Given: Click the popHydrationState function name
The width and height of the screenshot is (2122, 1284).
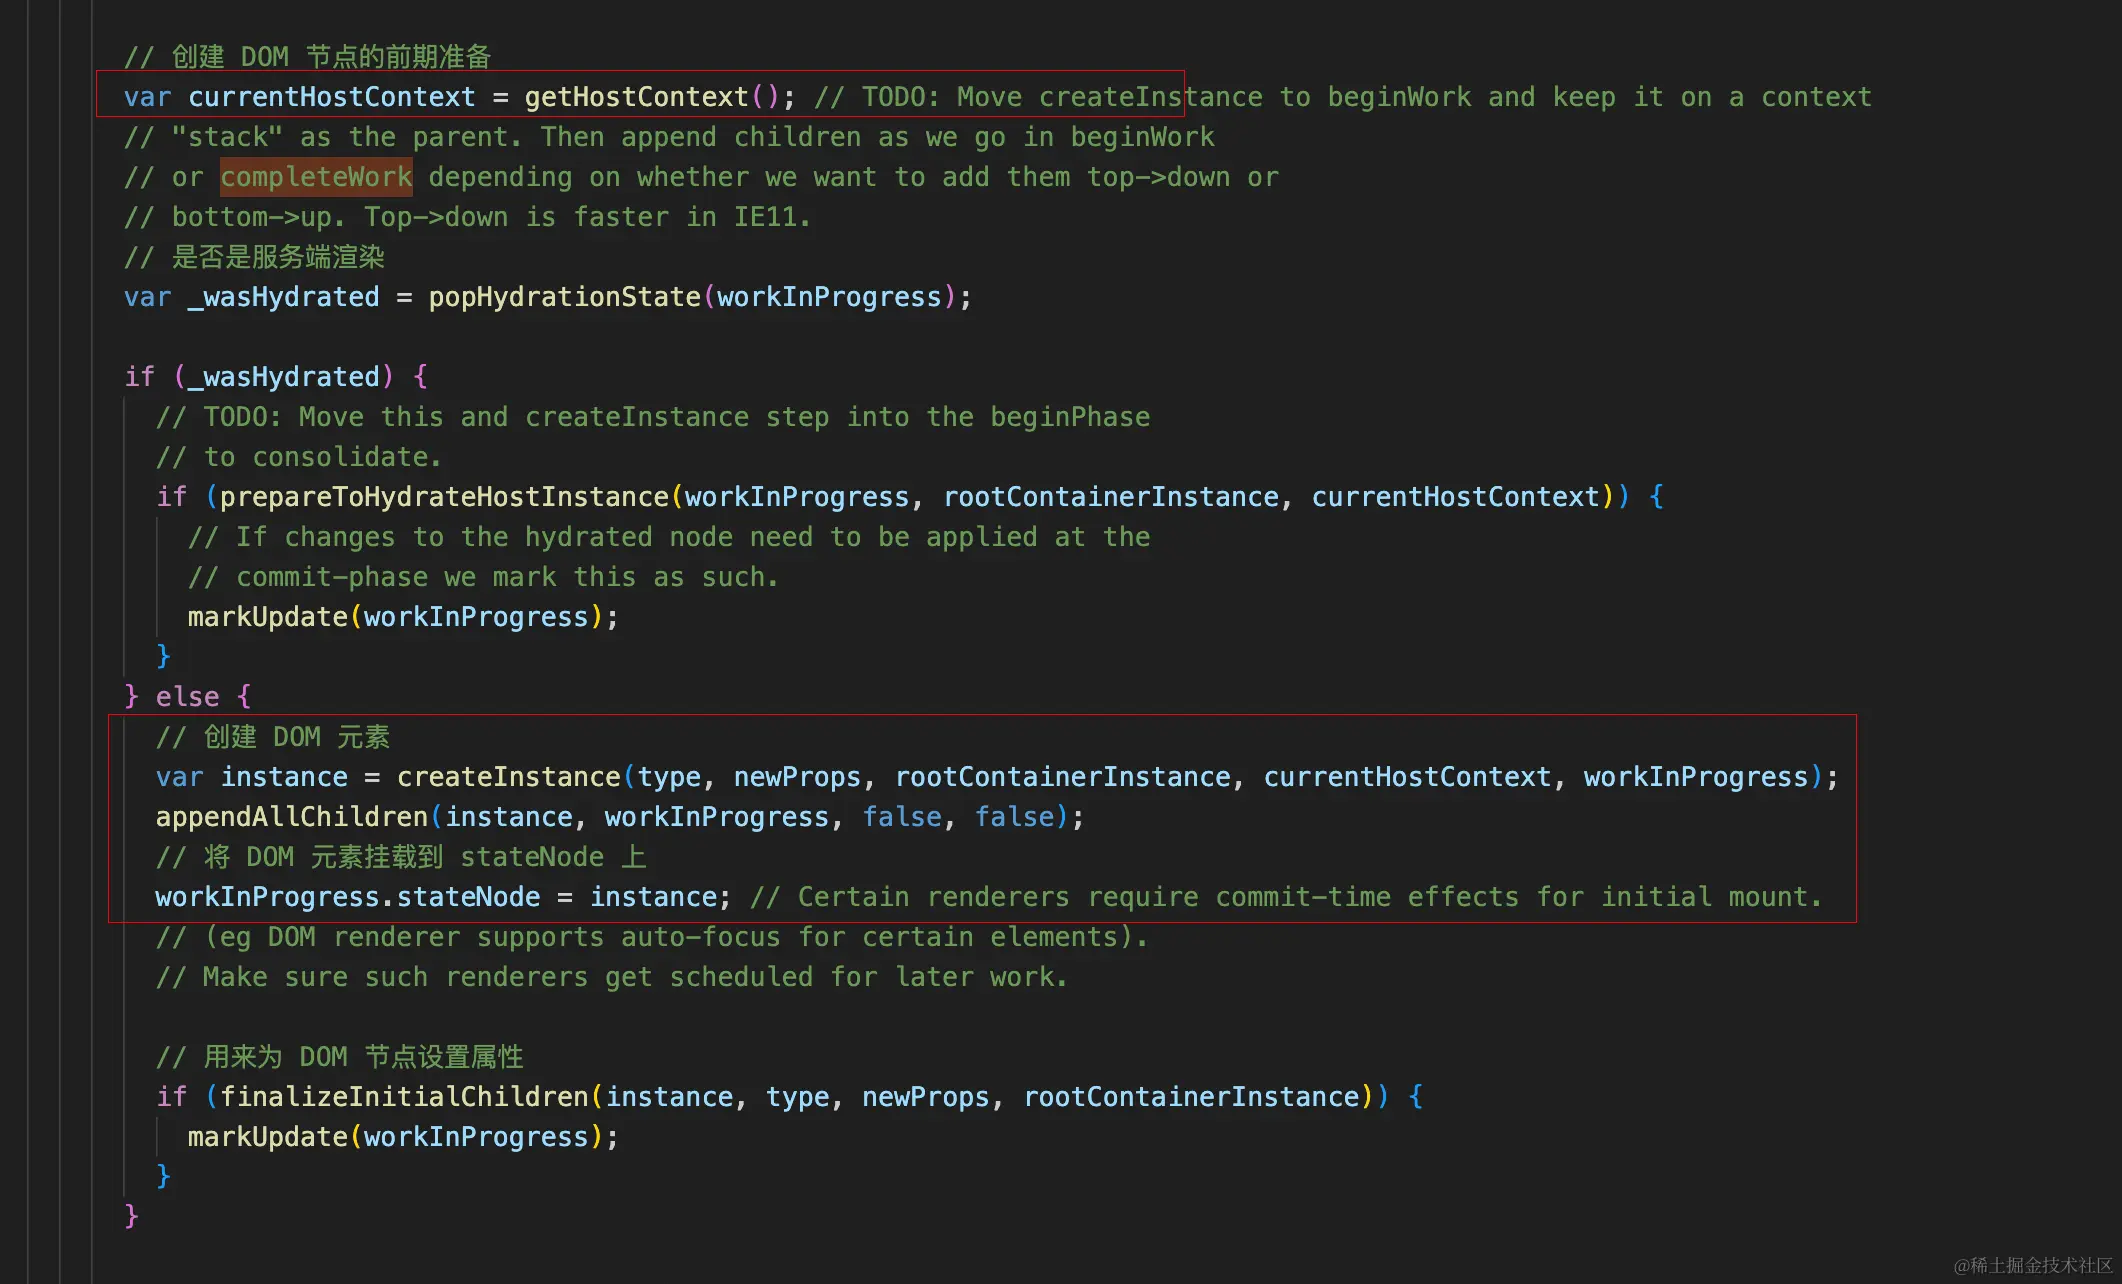Looking at the screenshot, I should tap(564, 297).
